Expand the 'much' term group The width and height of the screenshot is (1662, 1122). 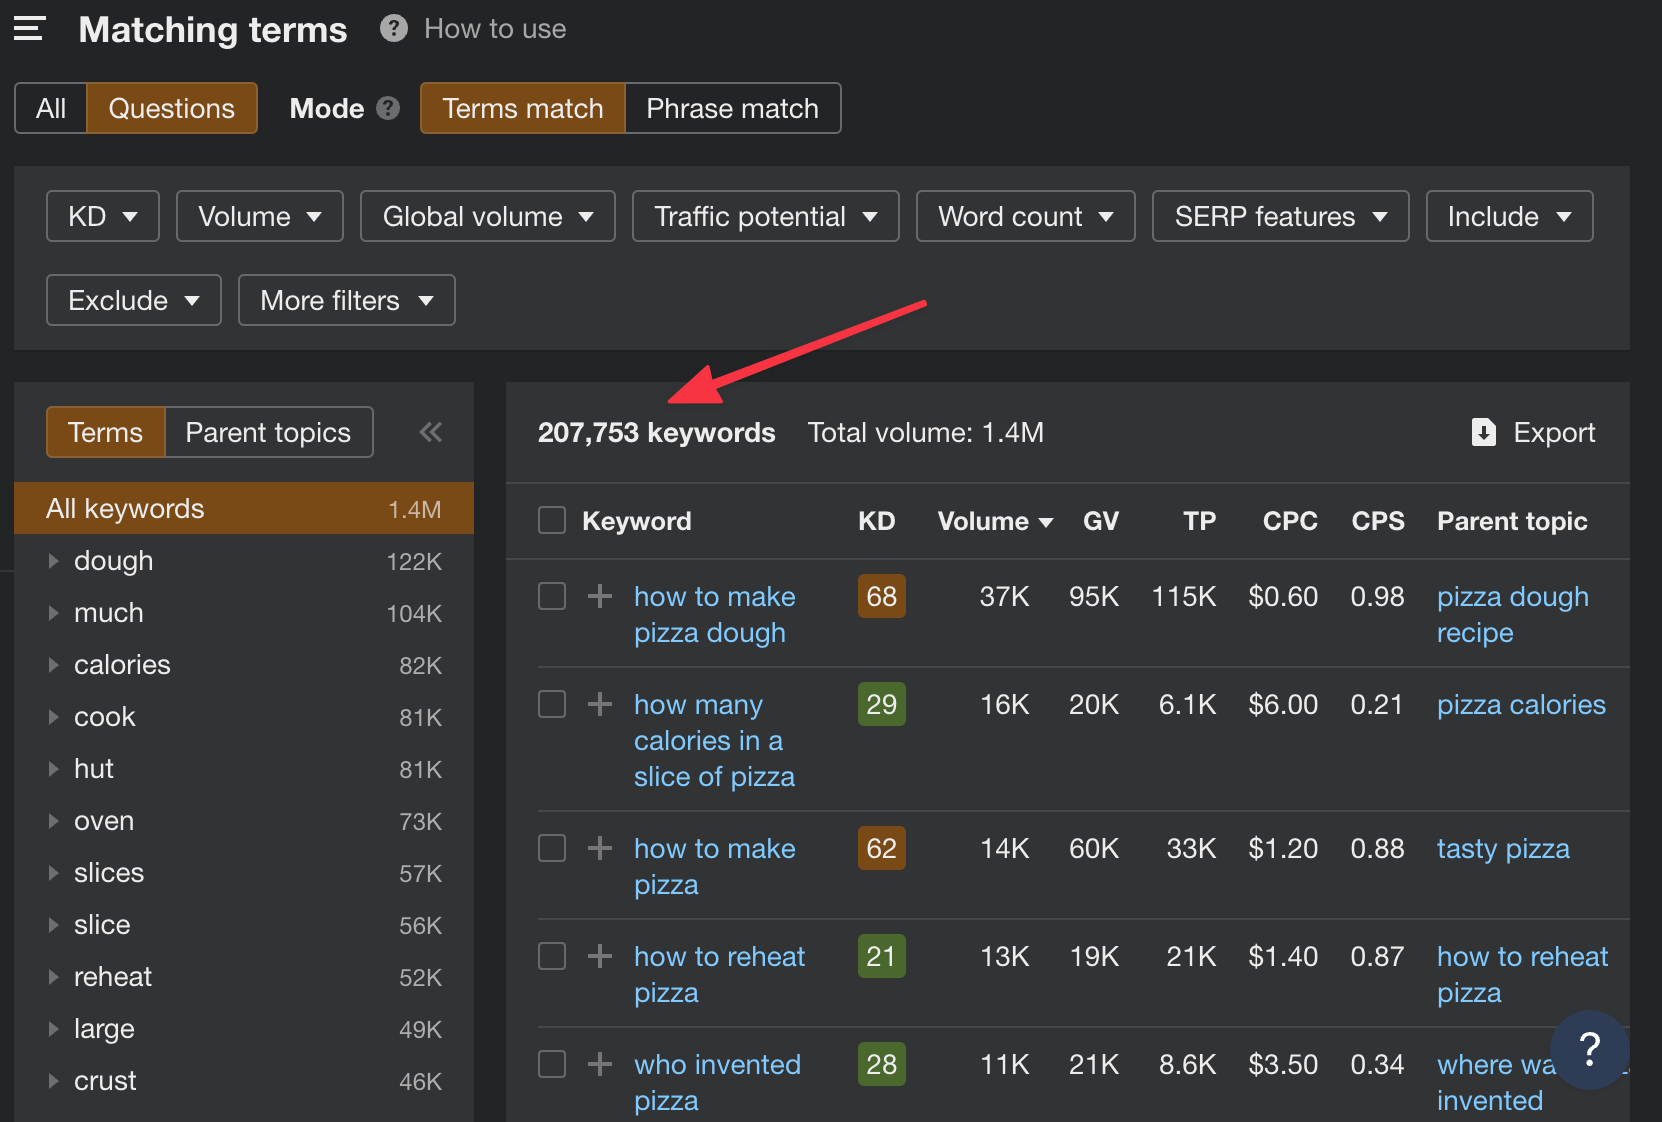(x=54, y=613)
